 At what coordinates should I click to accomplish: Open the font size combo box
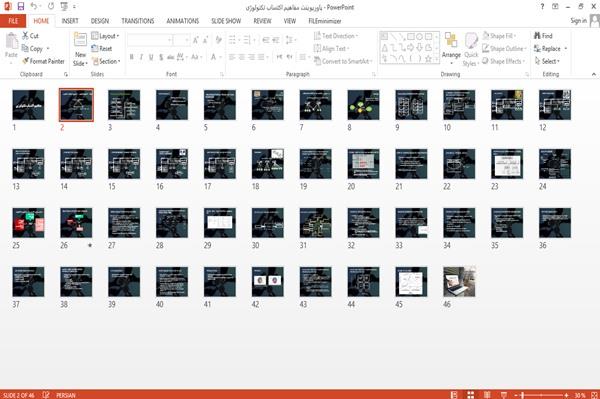(181, 40)
